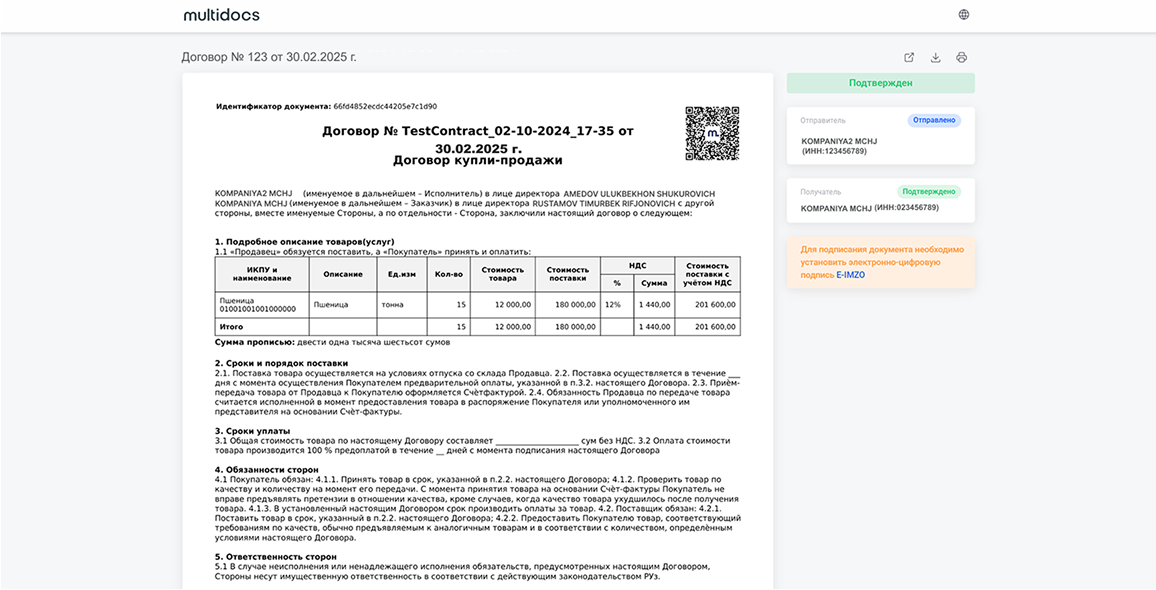
Task: Click the page title Договор № 123
Action: coord(269,57)
